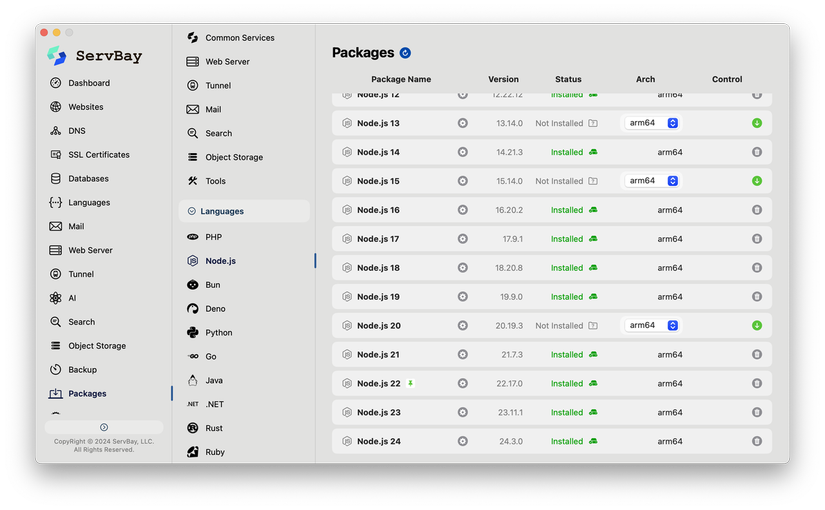This screenshot has height=510, width=825.
Task: Click the refresh icon beside Packages title
Action: tap(405, 53)
